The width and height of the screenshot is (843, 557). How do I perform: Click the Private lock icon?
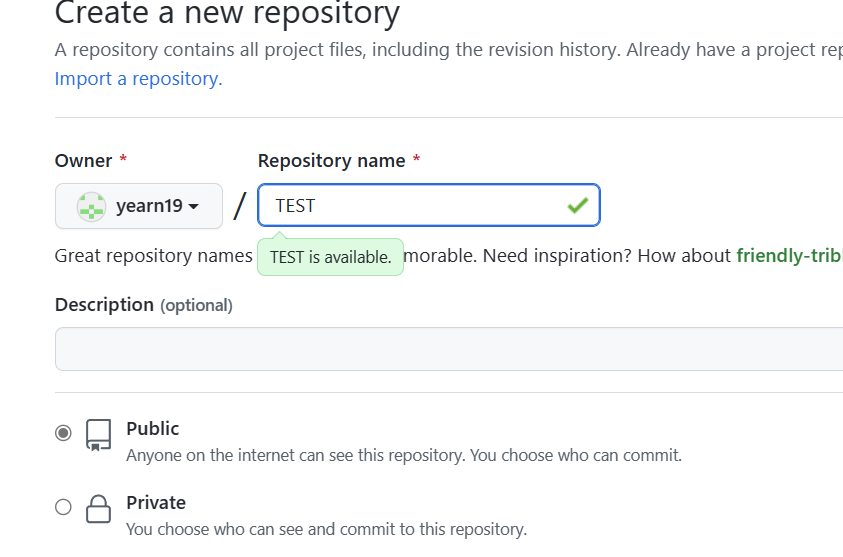tap(98, 509)
